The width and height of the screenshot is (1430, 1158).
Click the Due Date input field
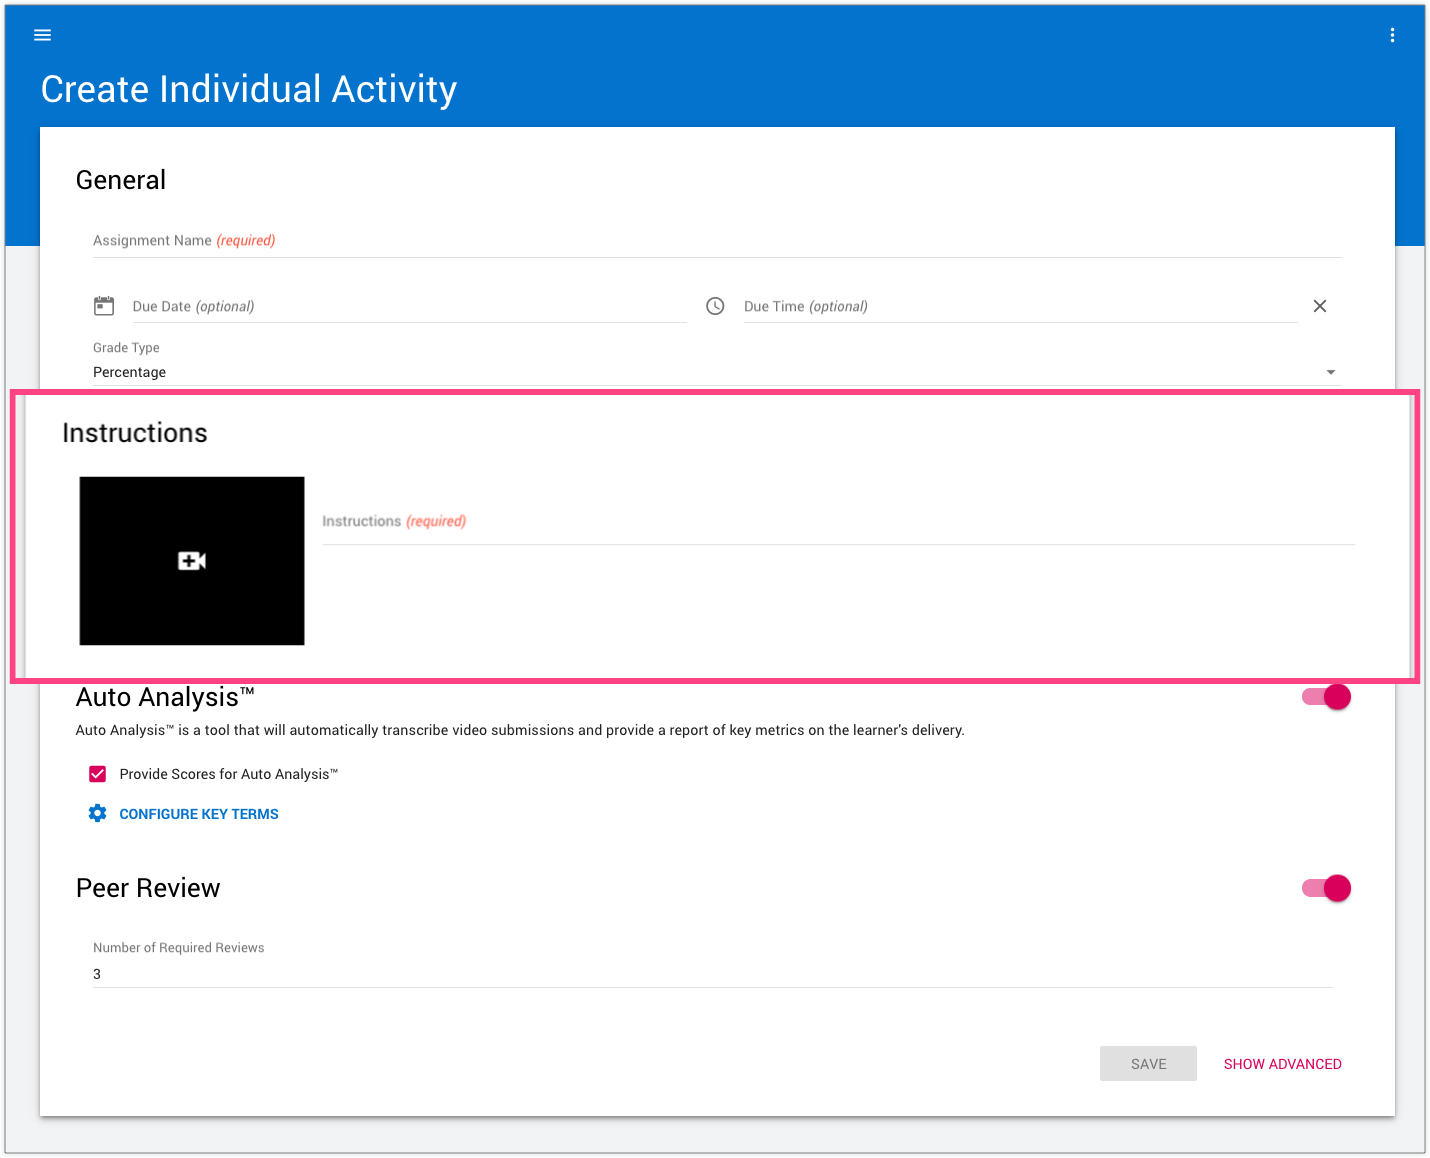coord(408,307)
